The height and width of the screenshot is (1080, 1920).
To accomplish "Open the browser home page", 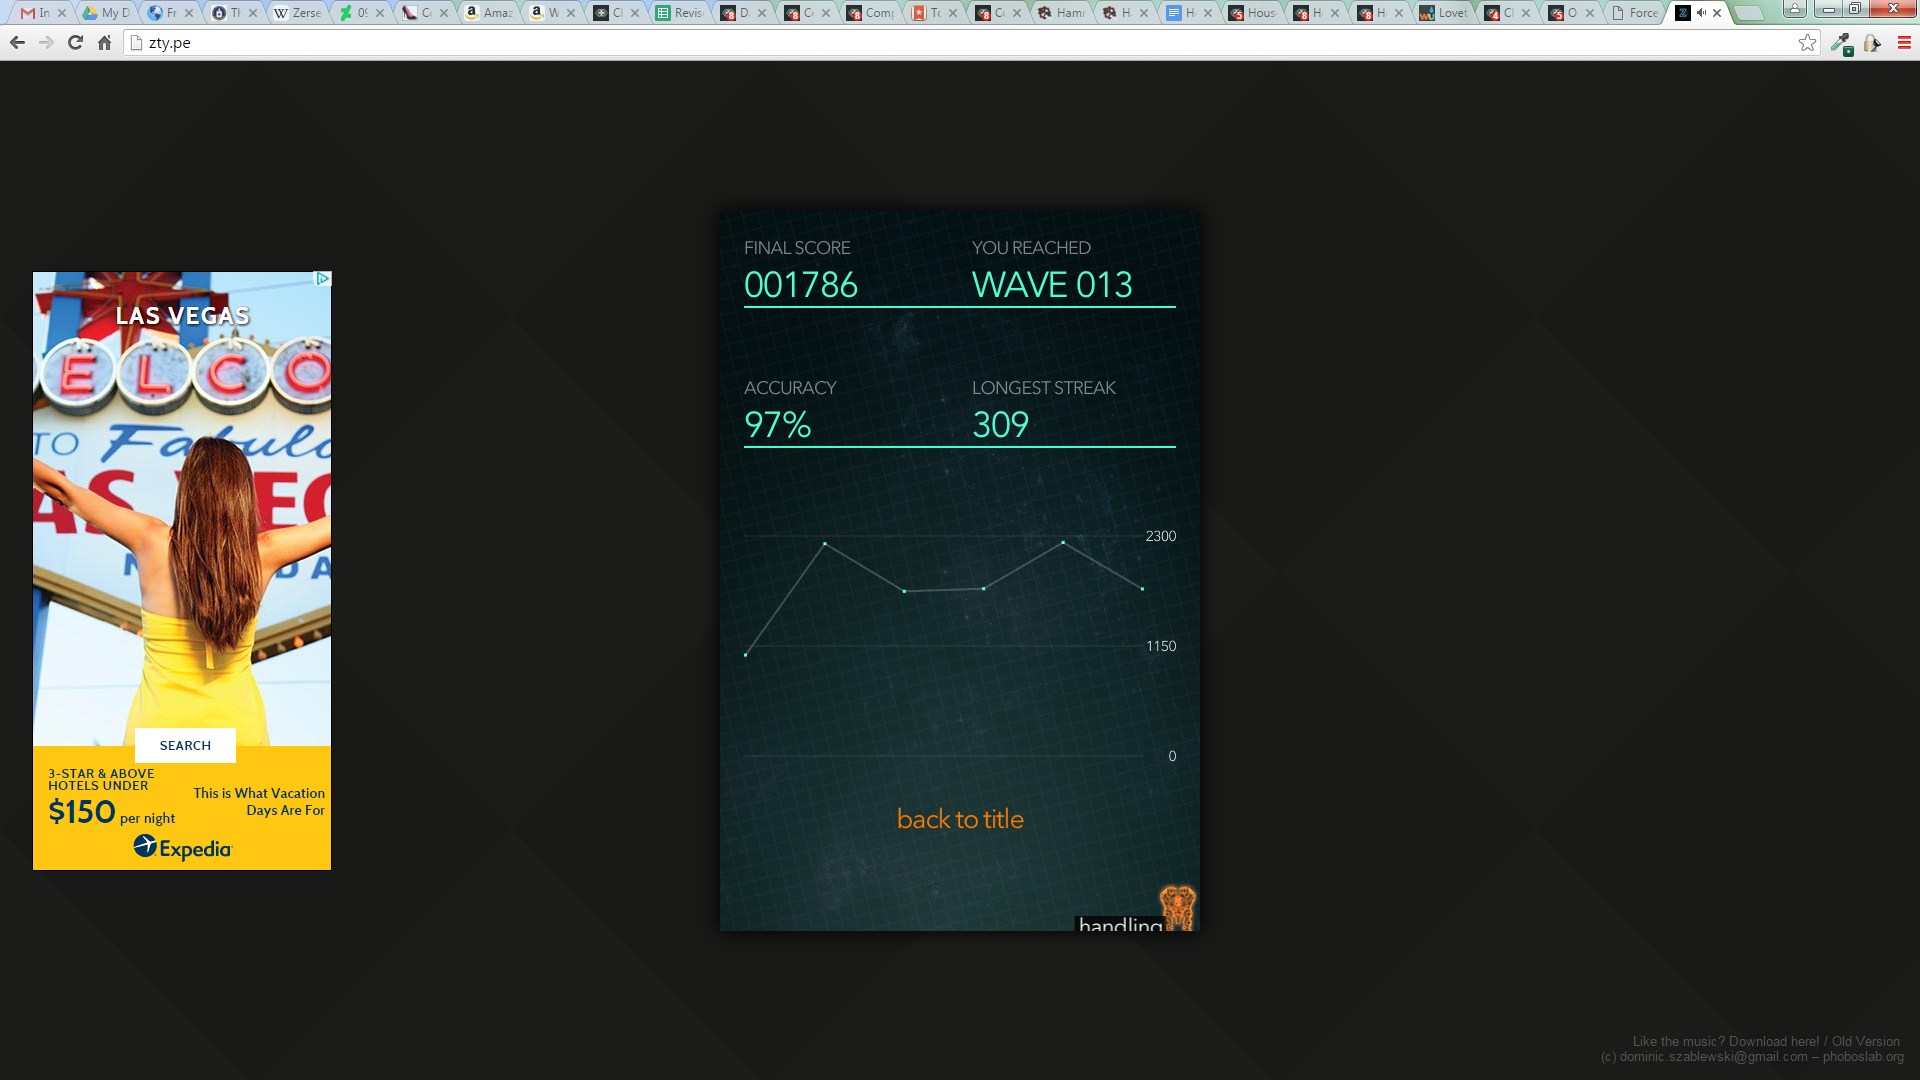I will [x=104, y=43].
